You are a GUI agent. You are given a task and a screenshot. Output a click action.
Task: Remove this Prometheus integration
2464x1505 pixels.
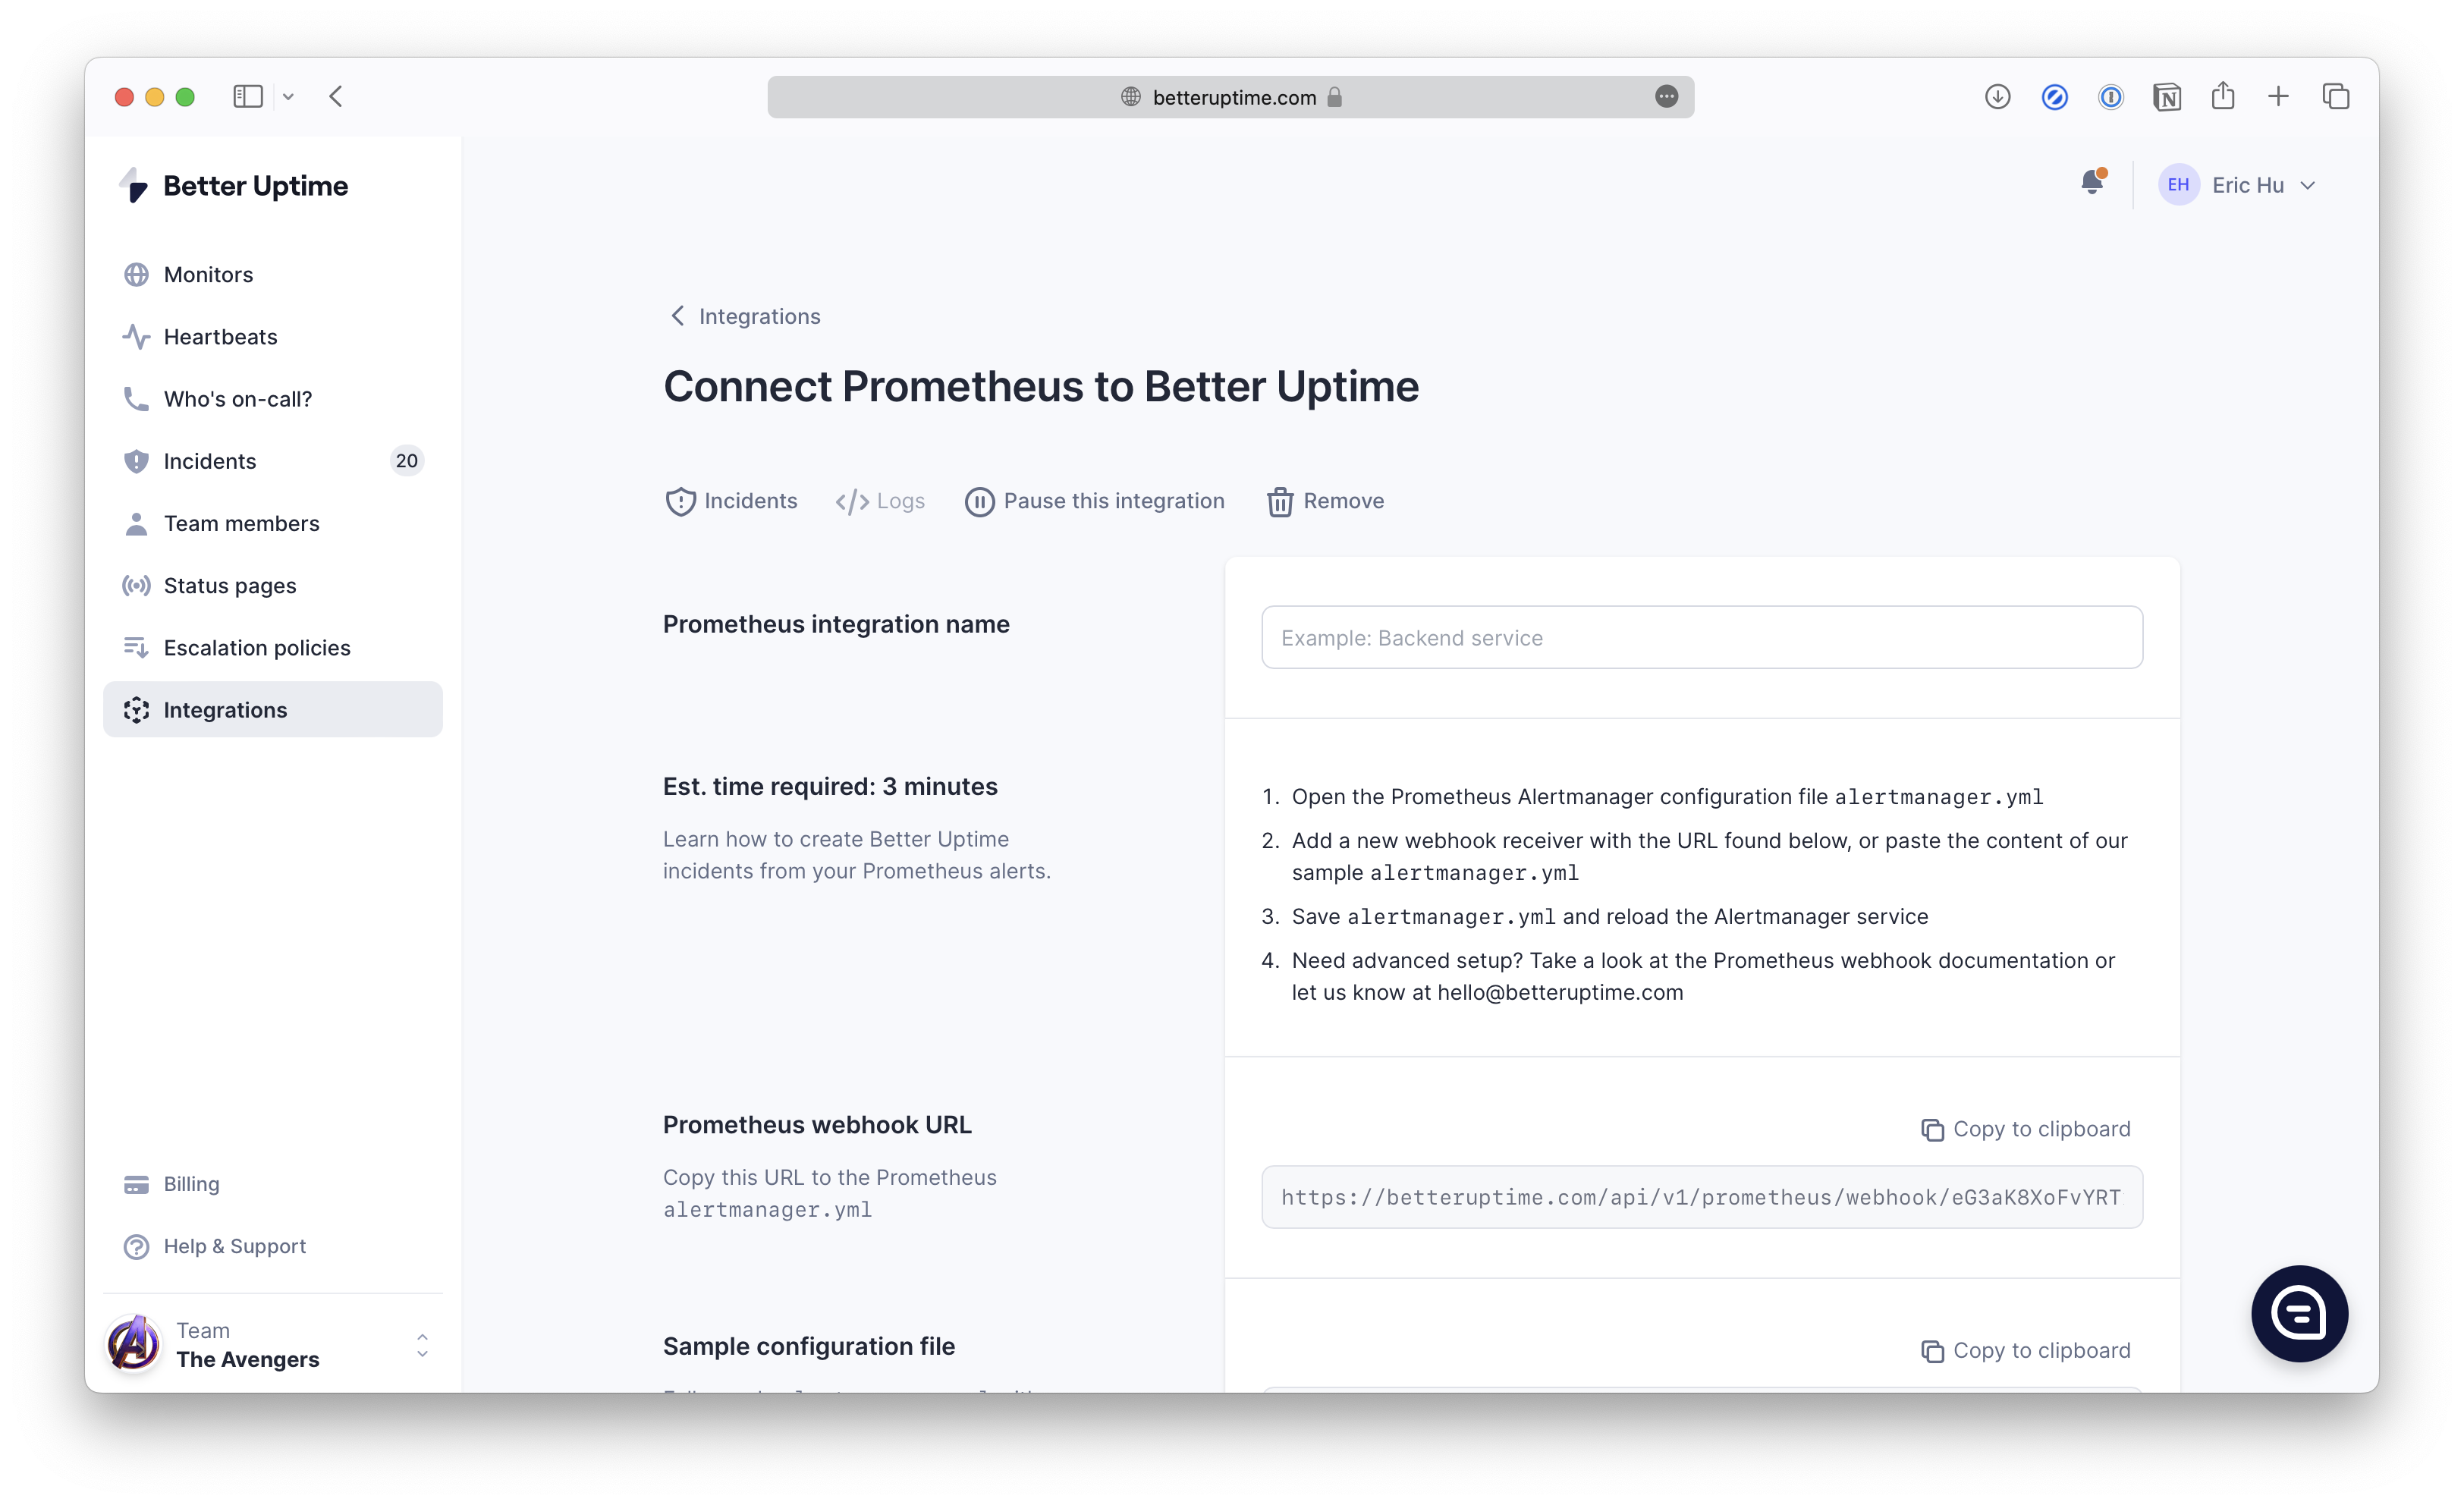(x=1326, y=501)
